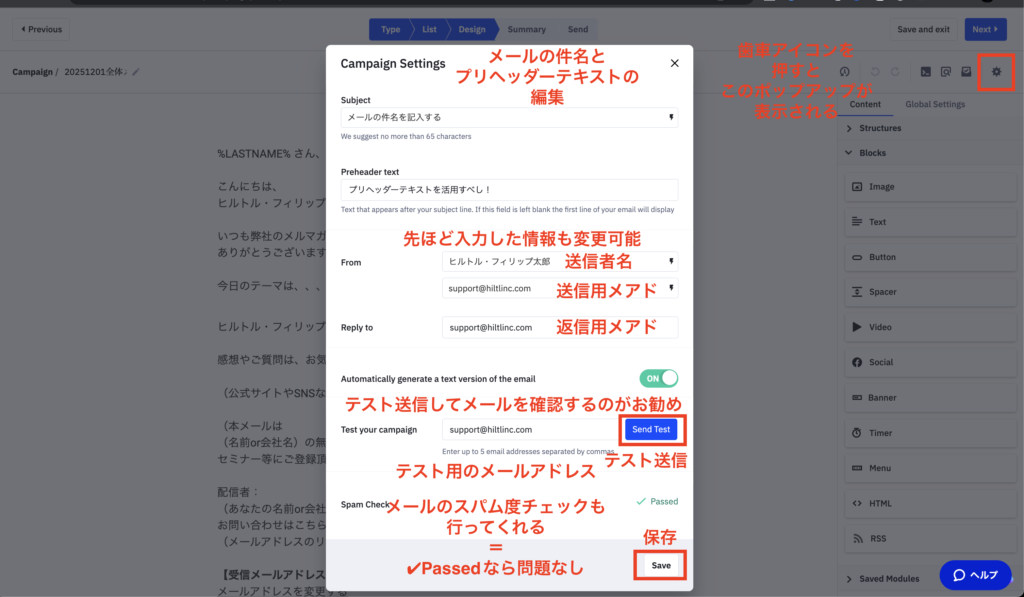Switch to the Content tab
The image size is (1024, 597).
coord(865,105)
